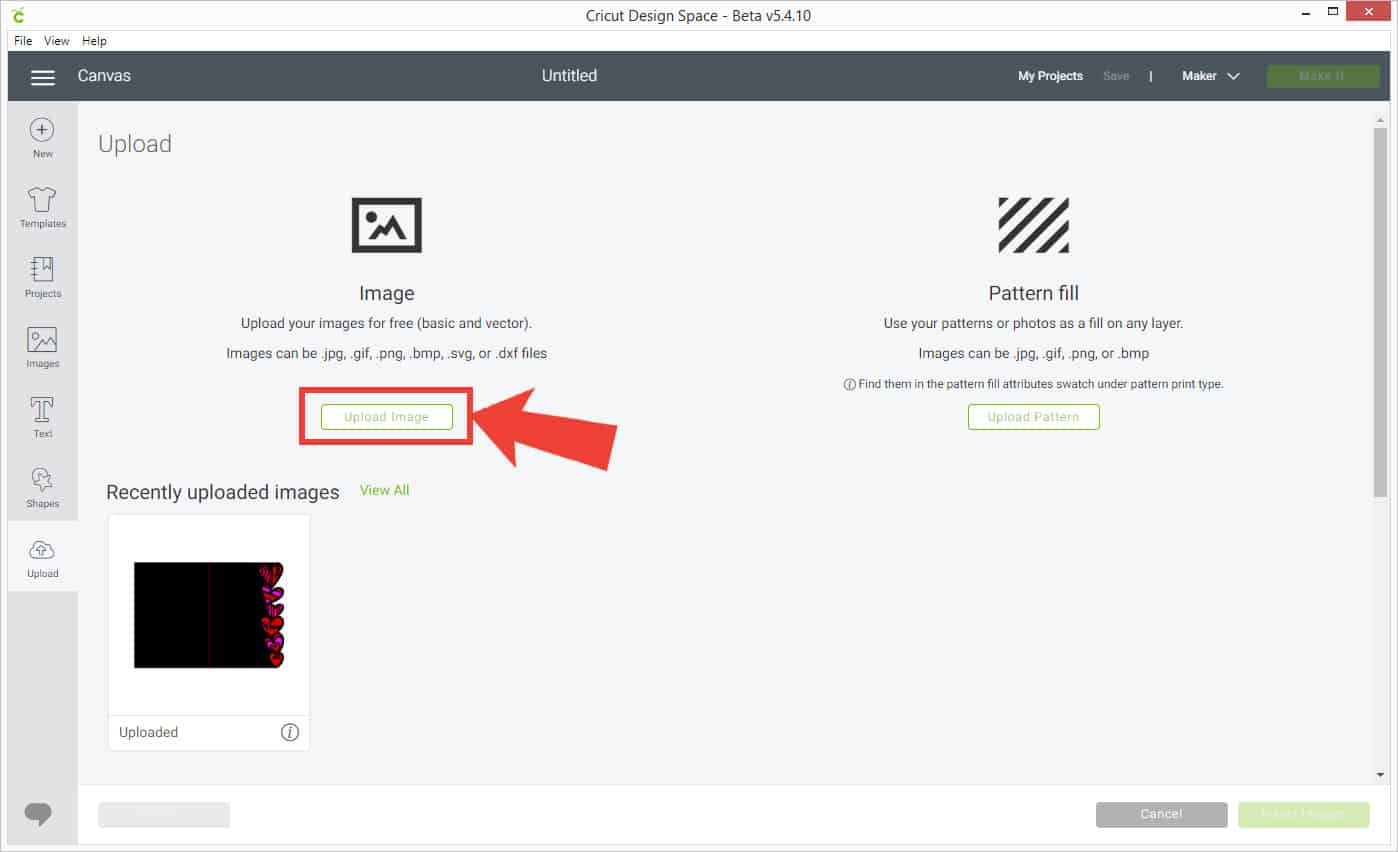Click the 'Upload' page heading

pos(135,144)
